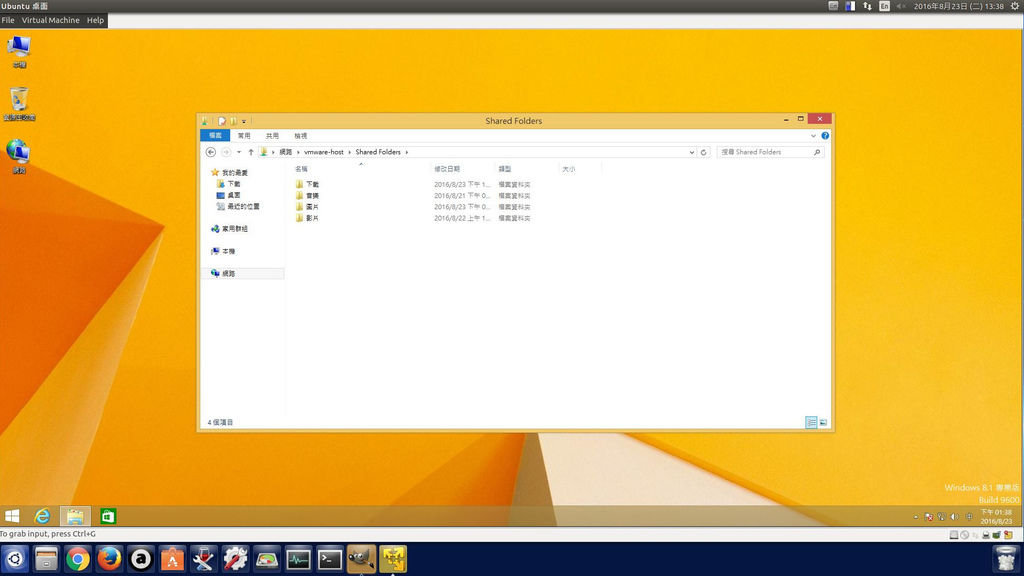Screen dimensions: 1024x576
Task: Open System Monitor from Ubuntu dock
Action: [298, 559]
